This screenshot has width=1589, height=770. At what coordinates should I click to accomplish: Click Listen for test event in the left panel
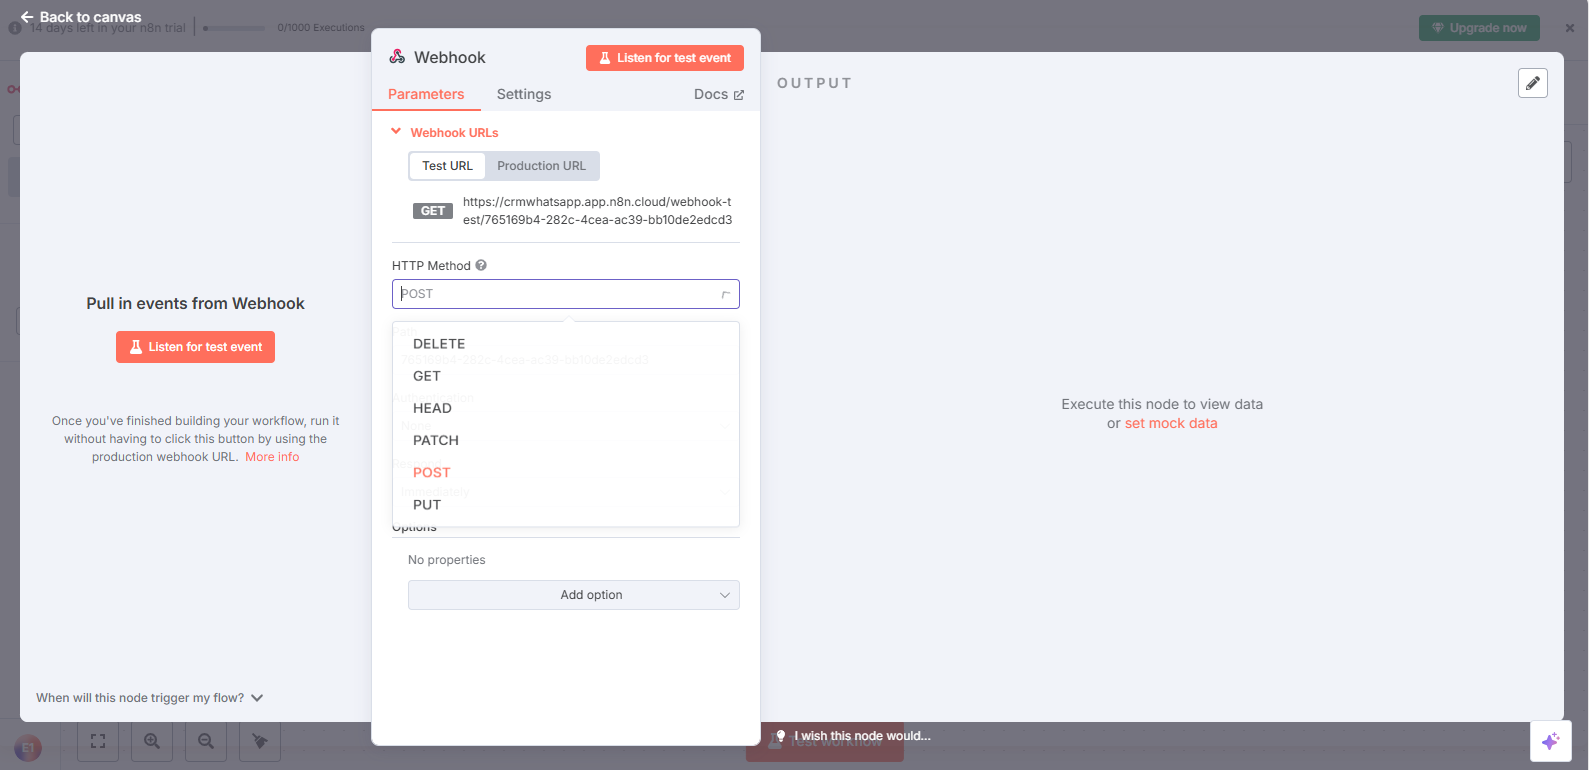point(195,347)
